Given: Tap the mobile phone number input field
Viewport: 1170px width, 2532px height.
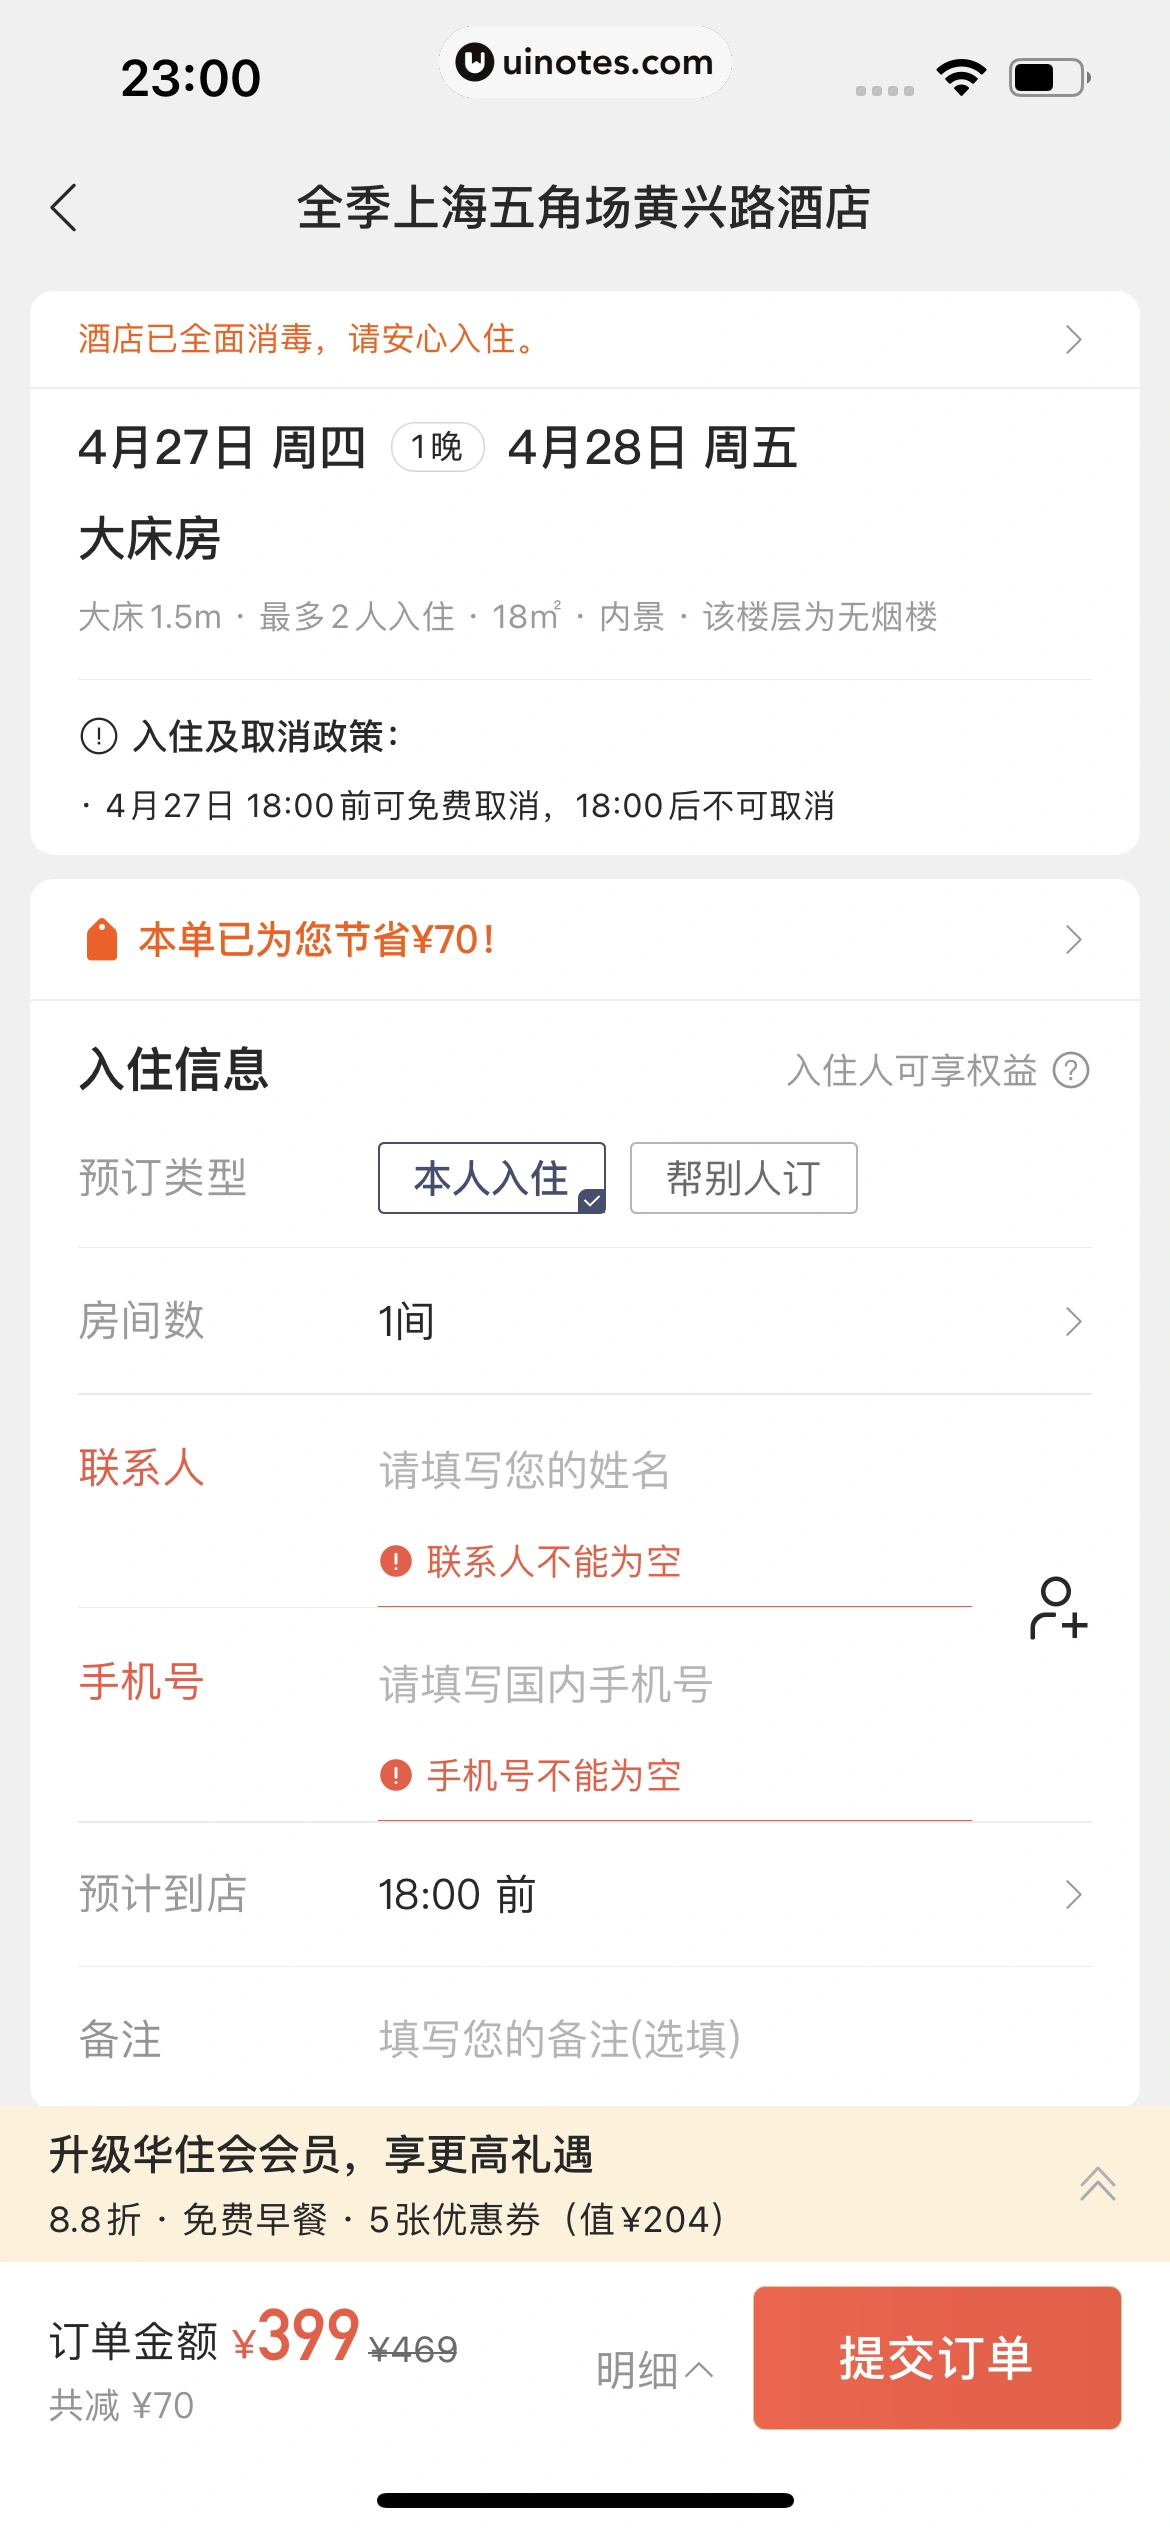Looking at the screenshot, I should tap(674, 1685).
